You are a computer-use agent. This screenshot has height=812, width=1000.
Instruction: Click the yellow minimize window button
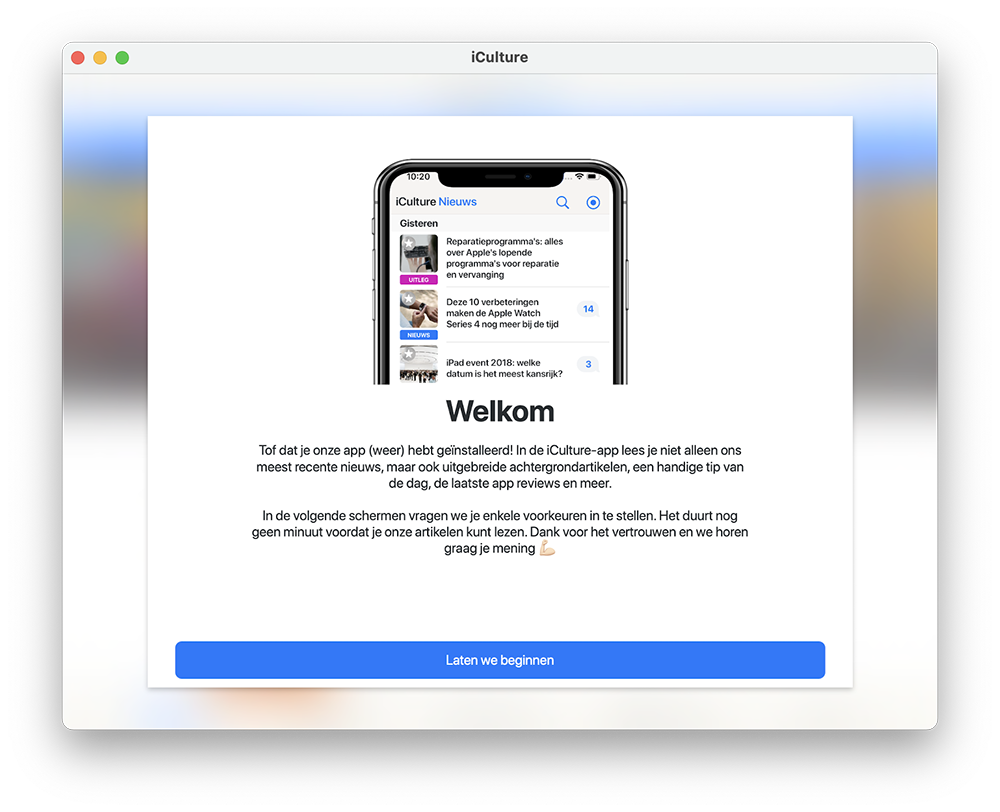pyautogui.click(x=100, y=58)
